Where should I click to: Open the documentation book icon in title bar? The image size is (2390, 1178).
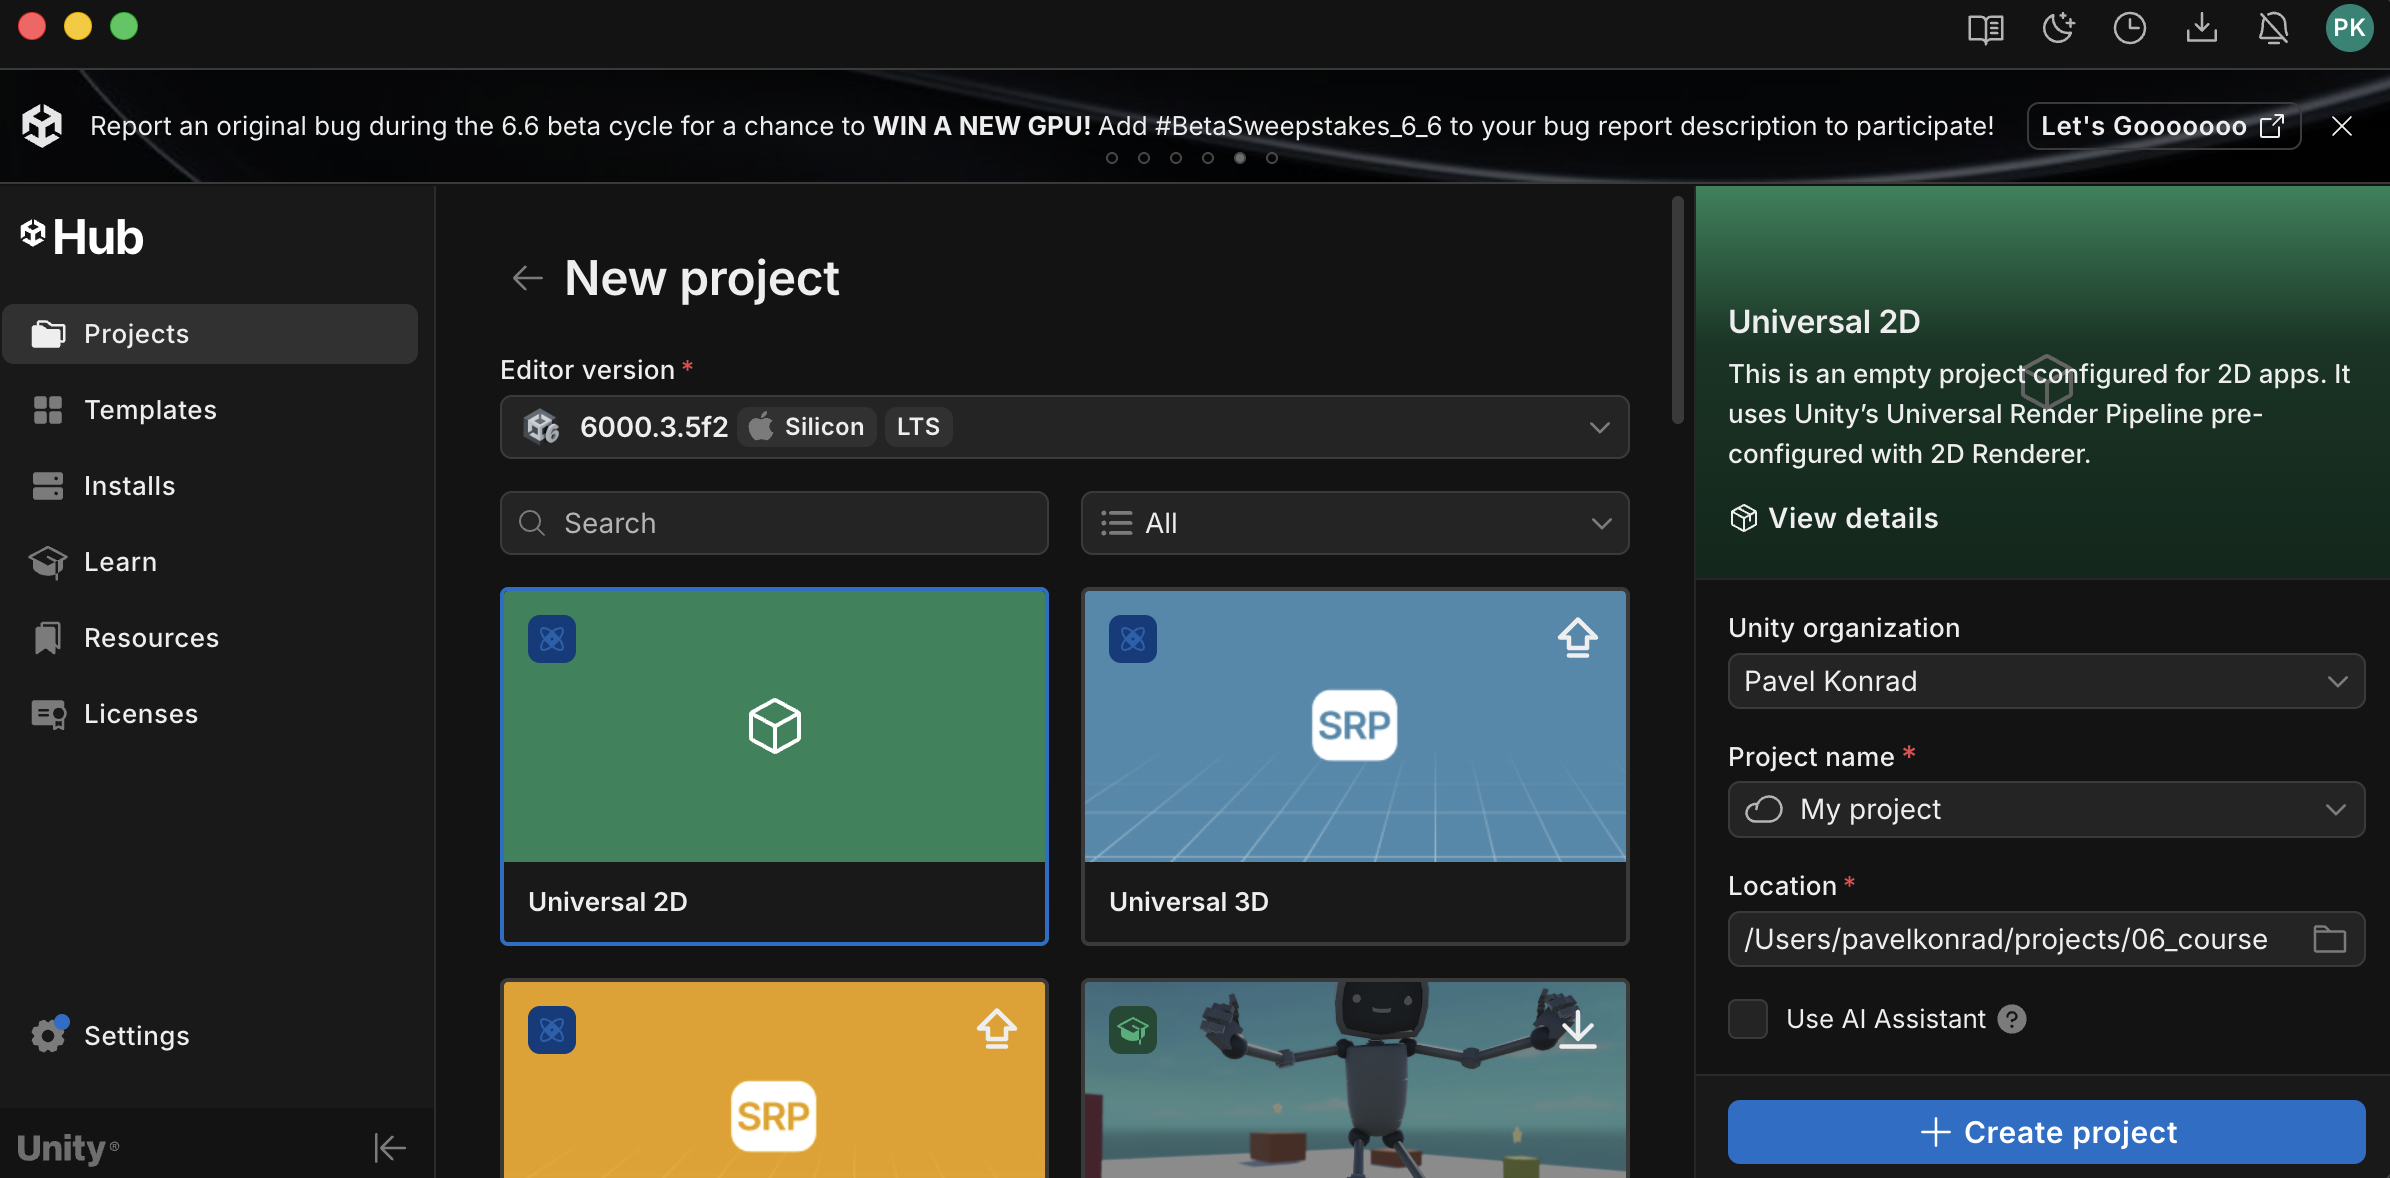(x=1985, y=28)
